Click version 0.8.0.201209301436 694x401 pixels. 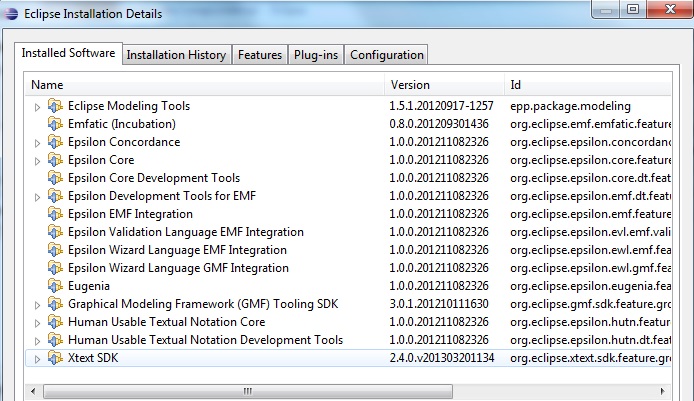[x=439, y=124]
